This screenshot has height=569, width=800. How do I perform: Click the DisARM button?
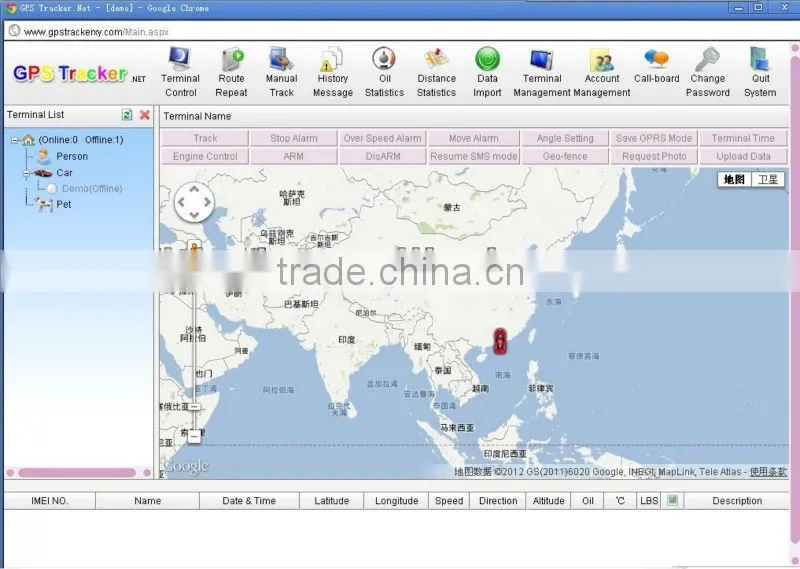(x=383, y=156)
